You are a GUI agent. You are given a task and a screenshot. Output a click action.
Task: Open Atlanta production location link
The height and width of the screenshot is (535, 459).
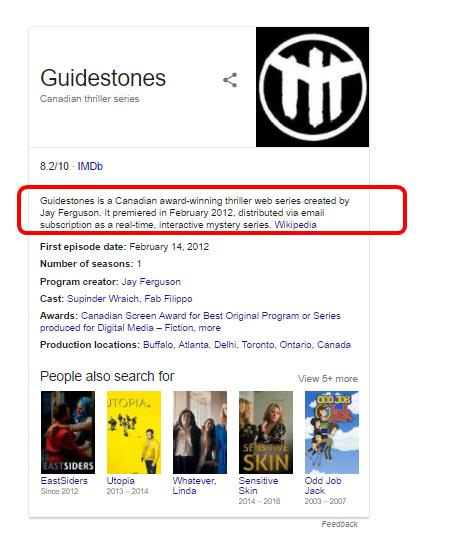(x=193, y=345)
